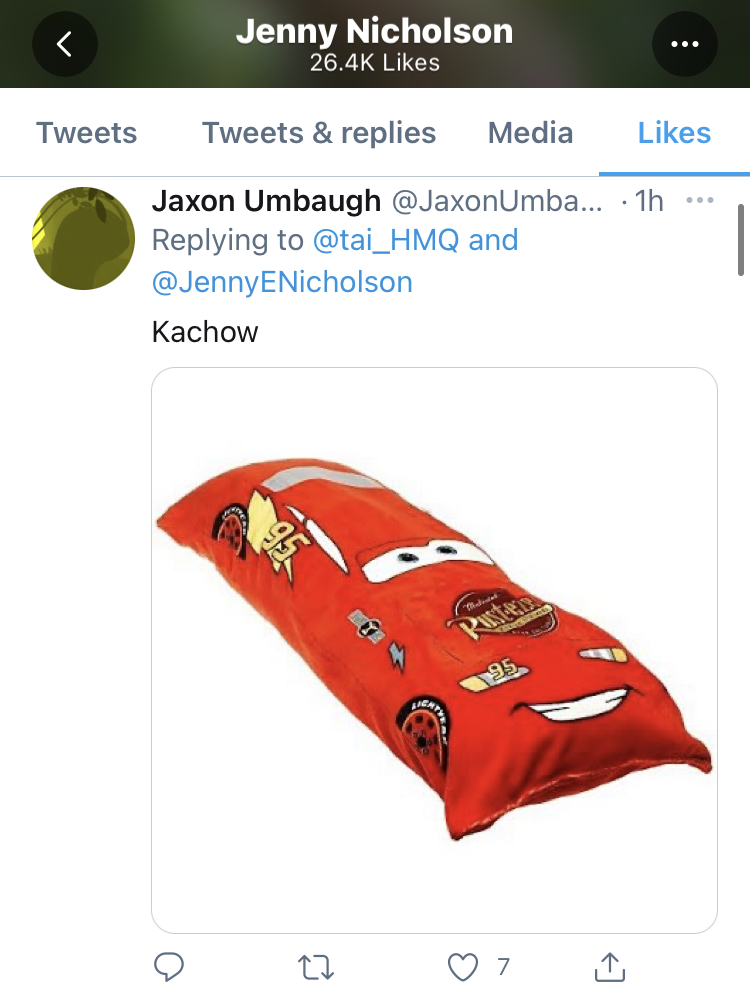Click the Jaxon Umbaugh display name
The image size is (750, 999).
266,201
